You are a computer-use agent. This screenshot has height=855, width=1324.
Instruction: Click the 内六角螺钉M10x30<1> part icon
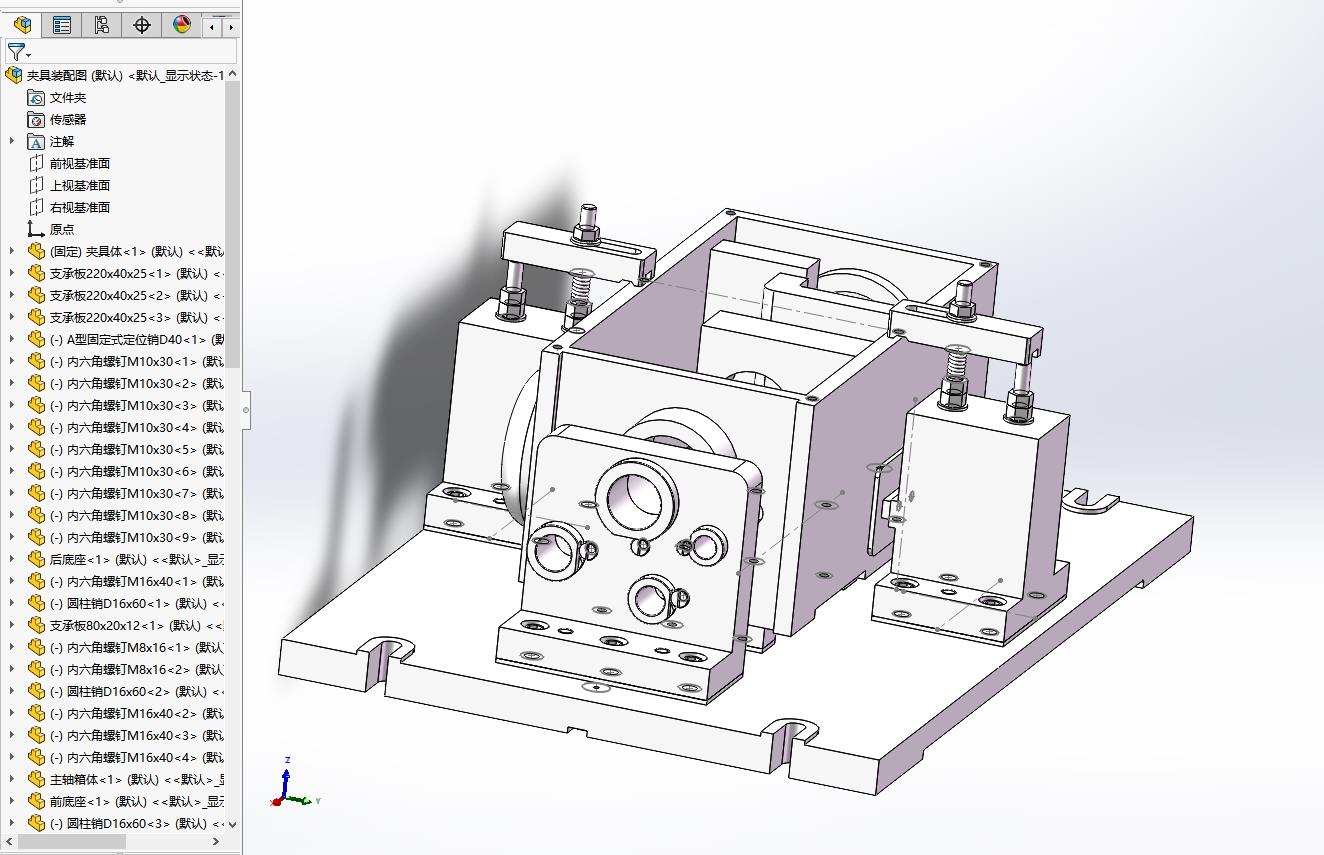(x=36, y=361)
